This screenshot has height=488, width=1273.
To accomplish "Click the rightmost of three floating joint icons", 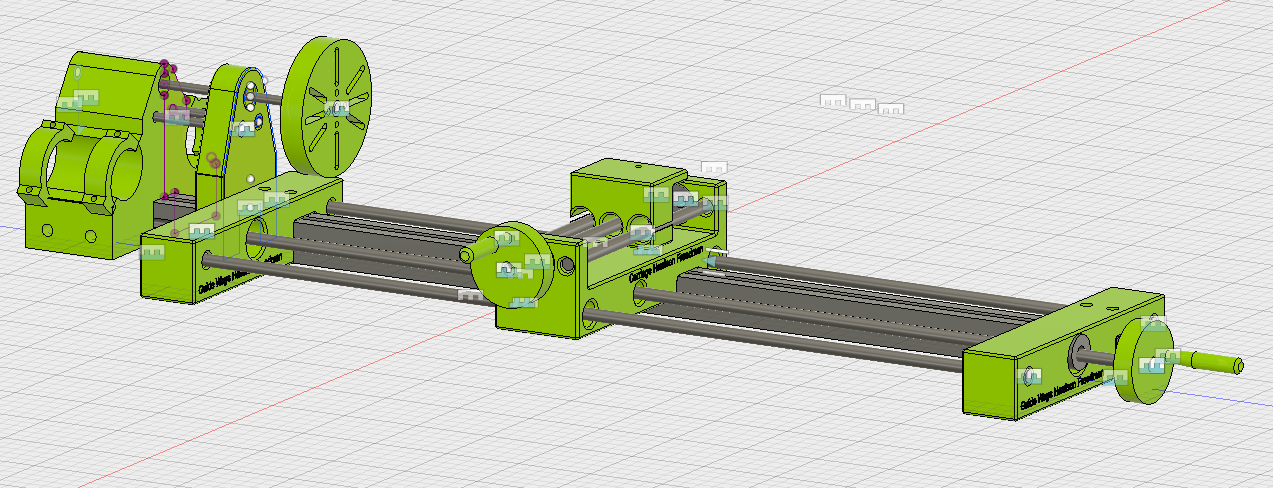I will coord(890,108).
